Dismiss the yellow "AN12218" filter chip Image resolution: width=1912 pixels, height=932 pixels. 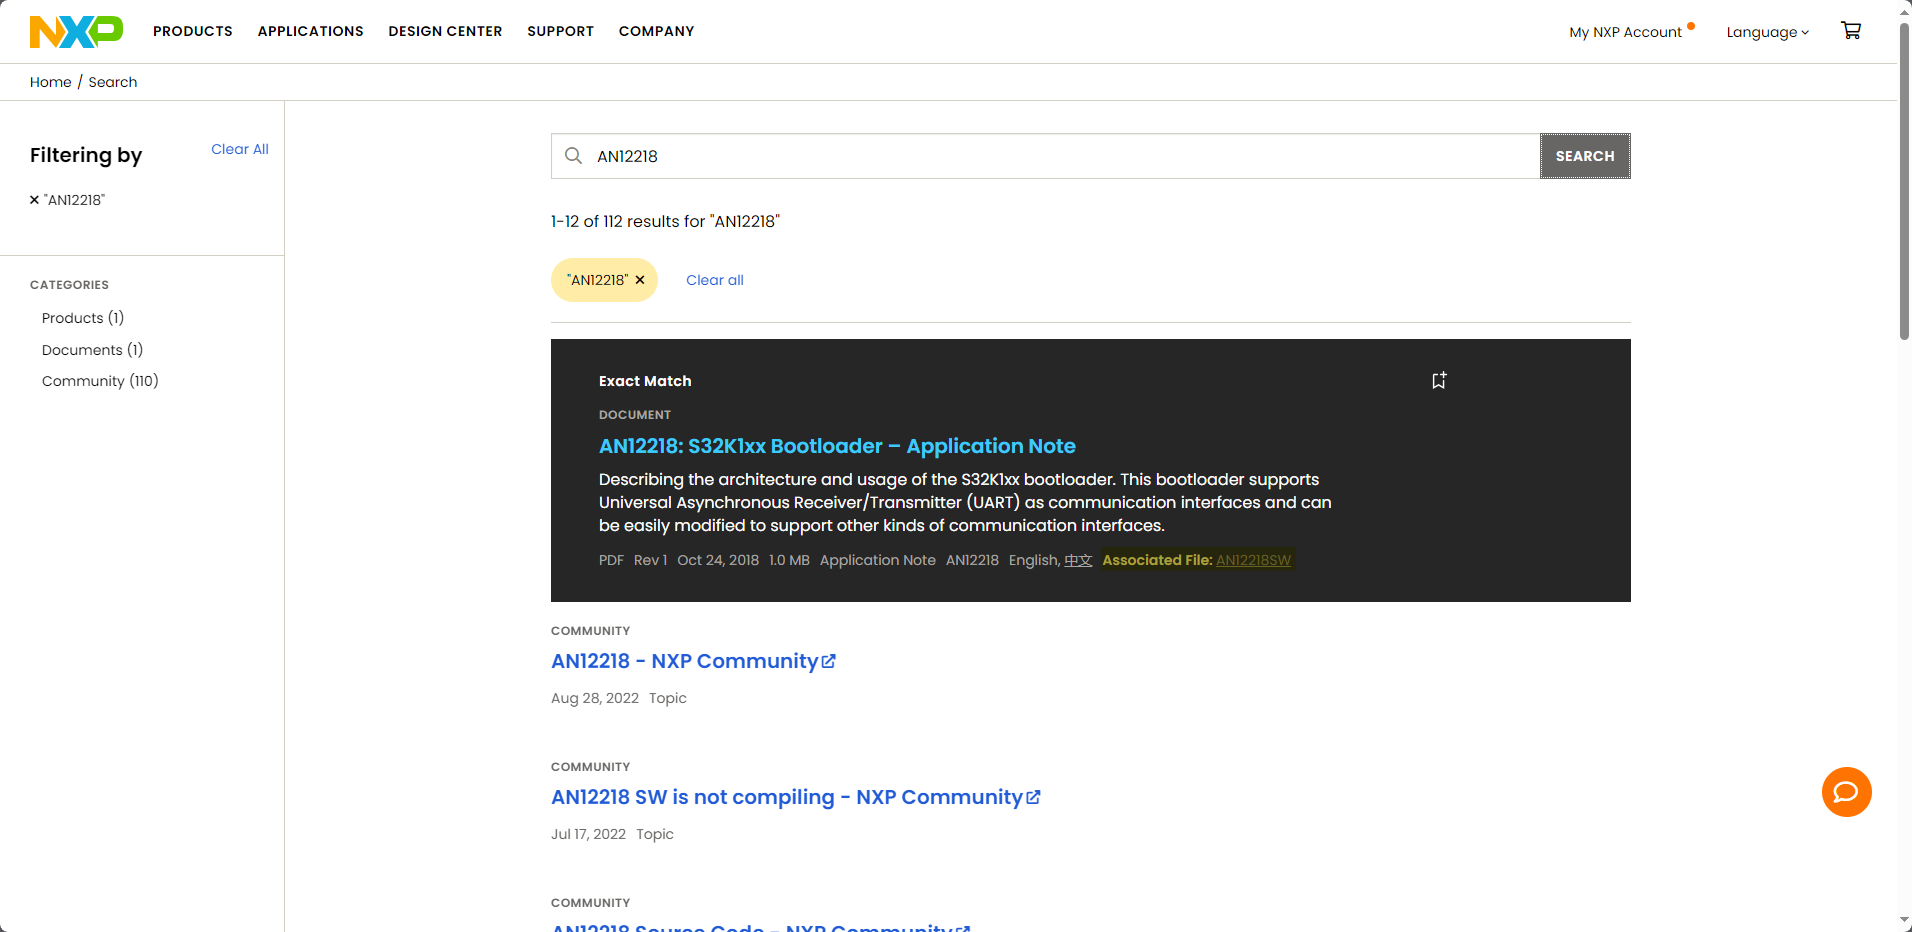(640, 280)
